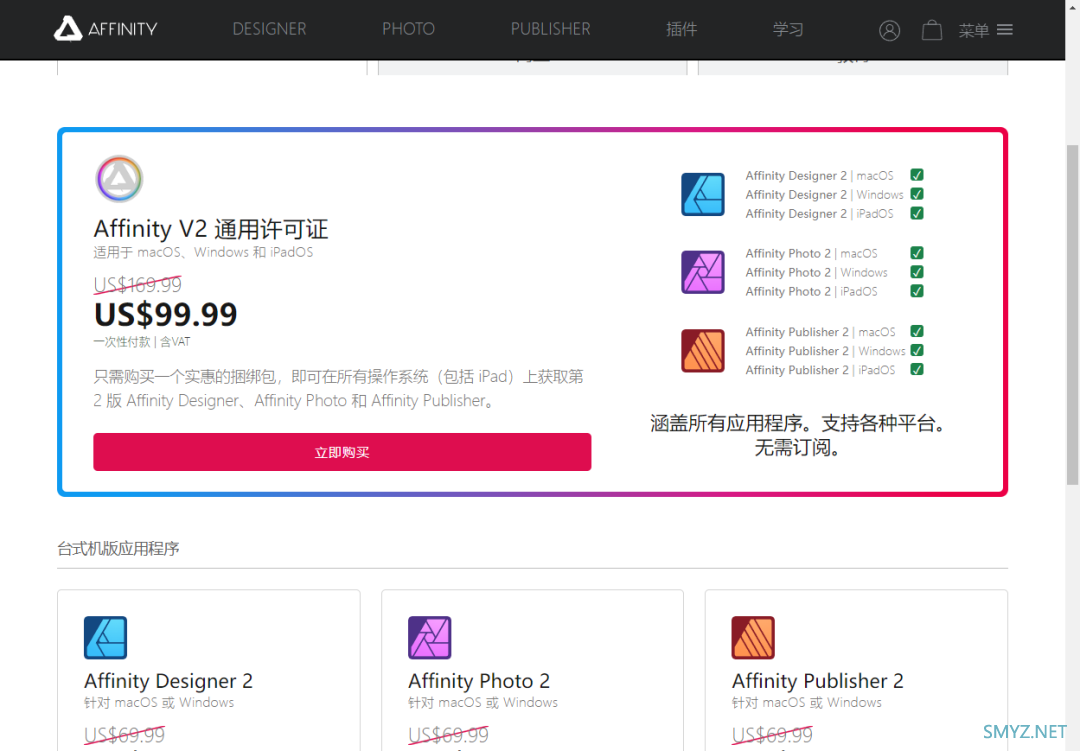Click the red 立即购买 button
This screenshot has width=1080, height=751.
tap(342, 452)
